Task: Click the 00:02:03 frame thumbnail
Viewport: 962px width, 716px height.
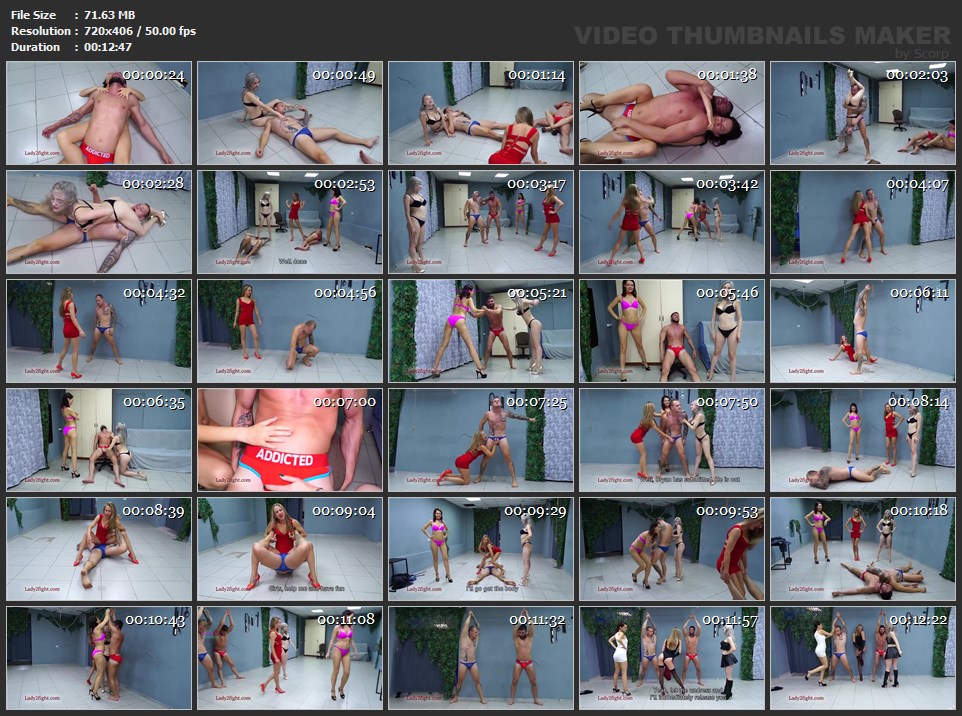Action: click(862, 113)
